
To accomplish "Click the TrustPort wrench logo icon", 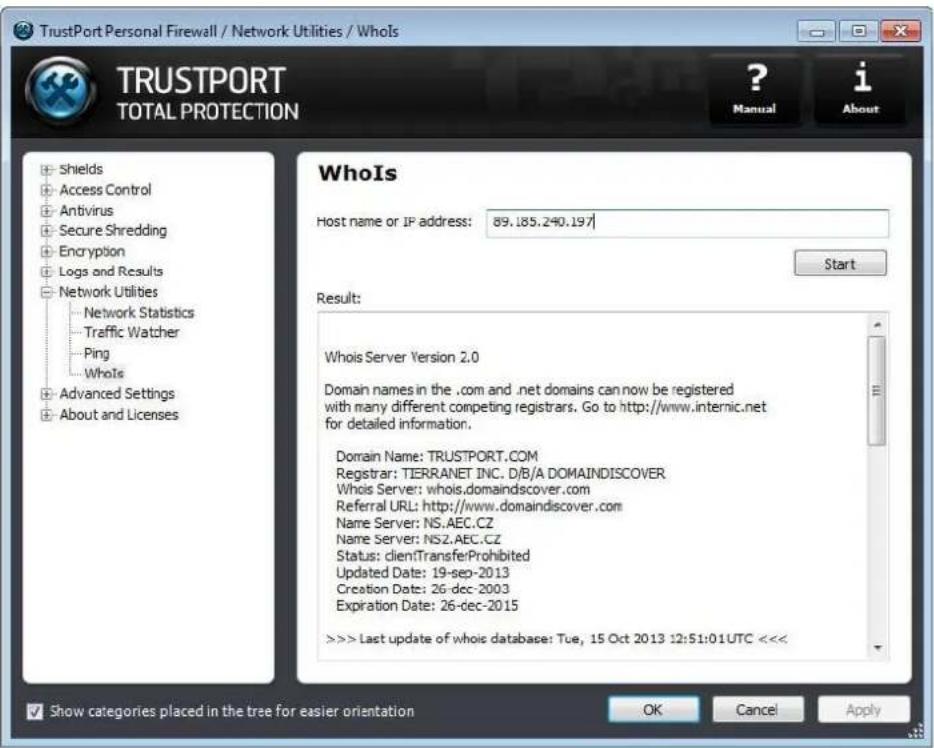I will pos(60,89).
